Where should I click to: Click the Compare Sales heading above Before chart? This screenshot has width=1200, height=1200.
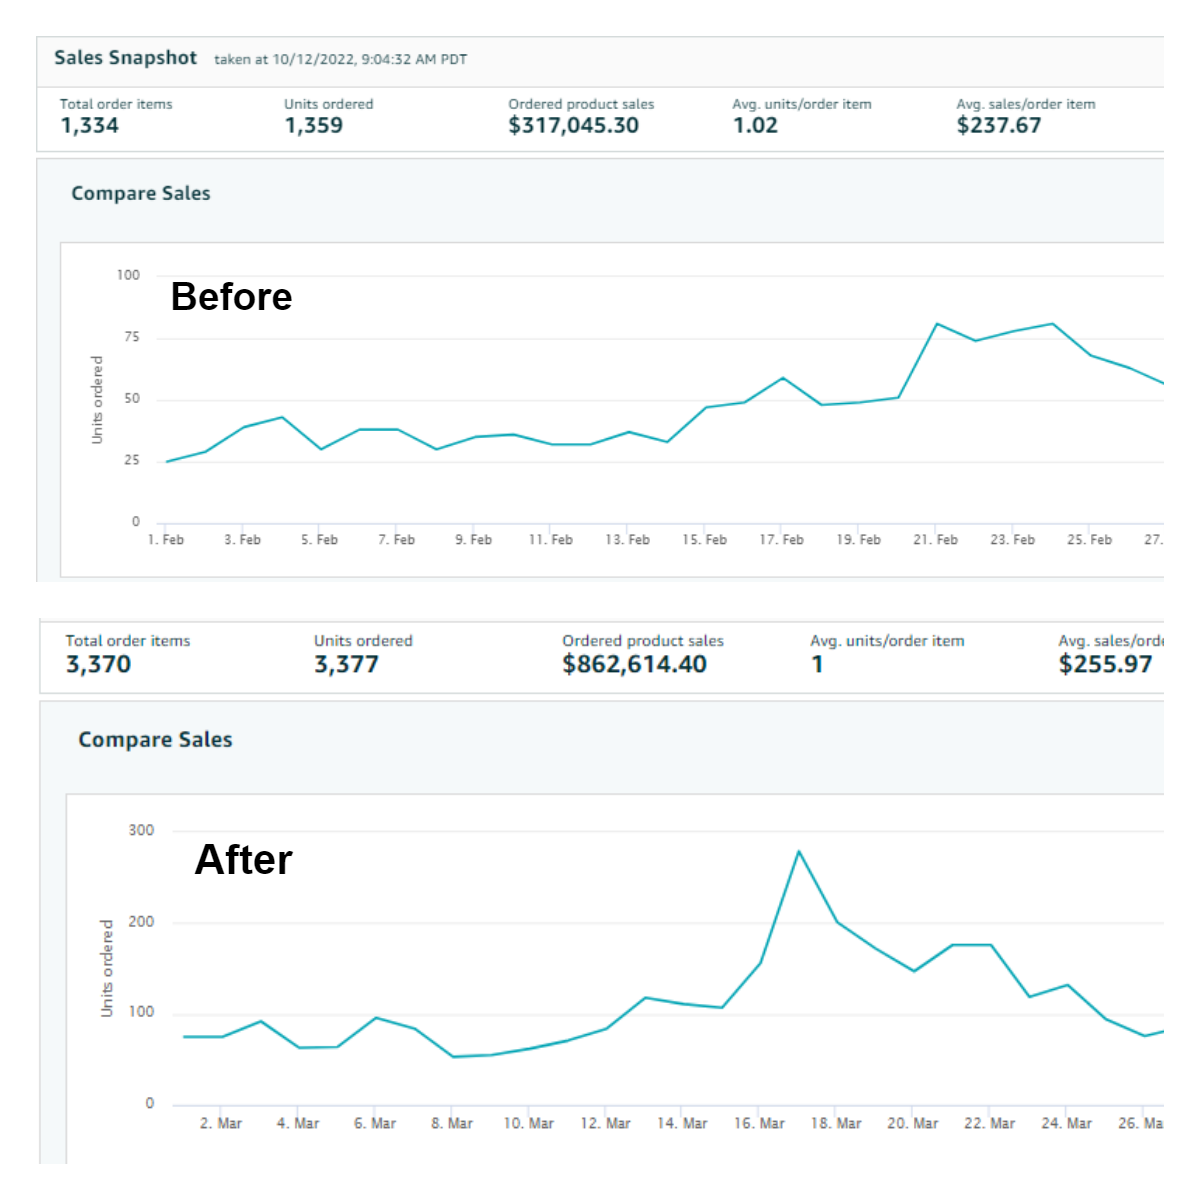(x=140, y=194)
